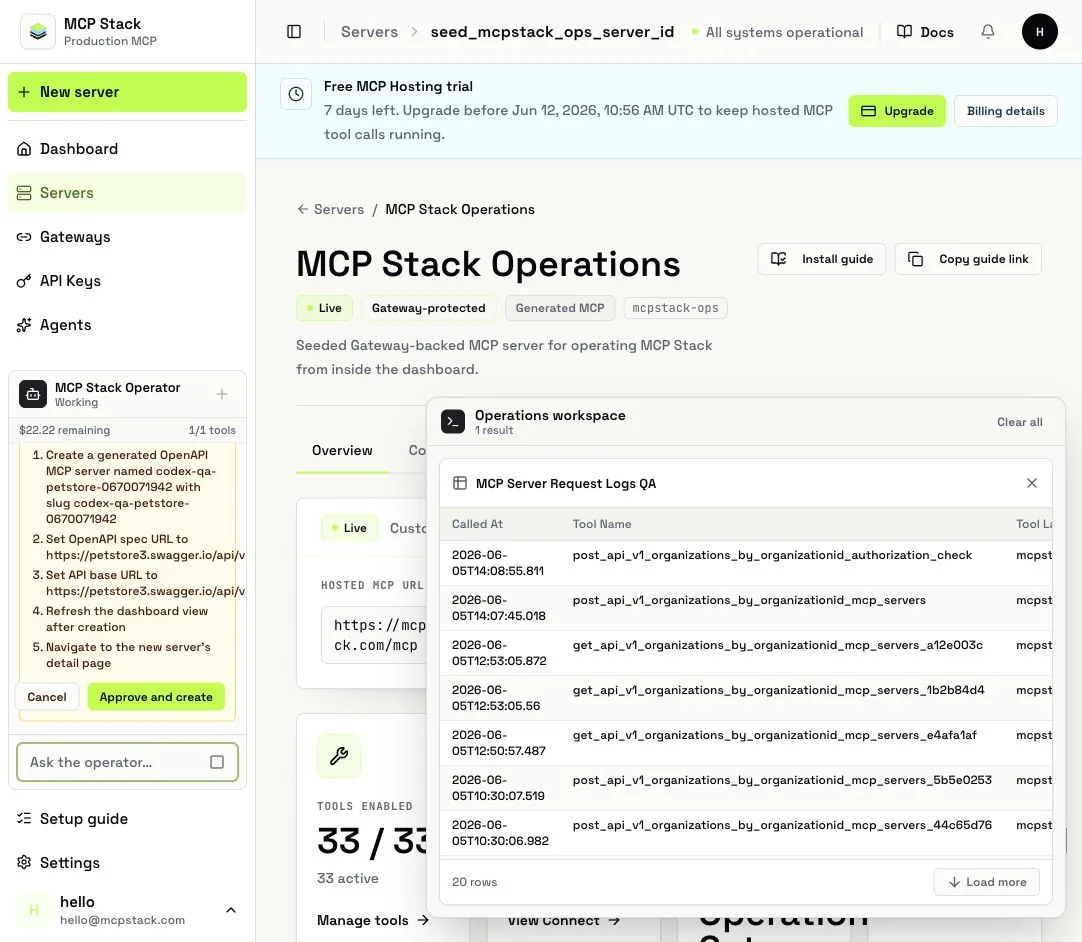Viewport: 1082px width, 942px height.
Task: Click the stop square in operator input
Action: tap(217, 762)
